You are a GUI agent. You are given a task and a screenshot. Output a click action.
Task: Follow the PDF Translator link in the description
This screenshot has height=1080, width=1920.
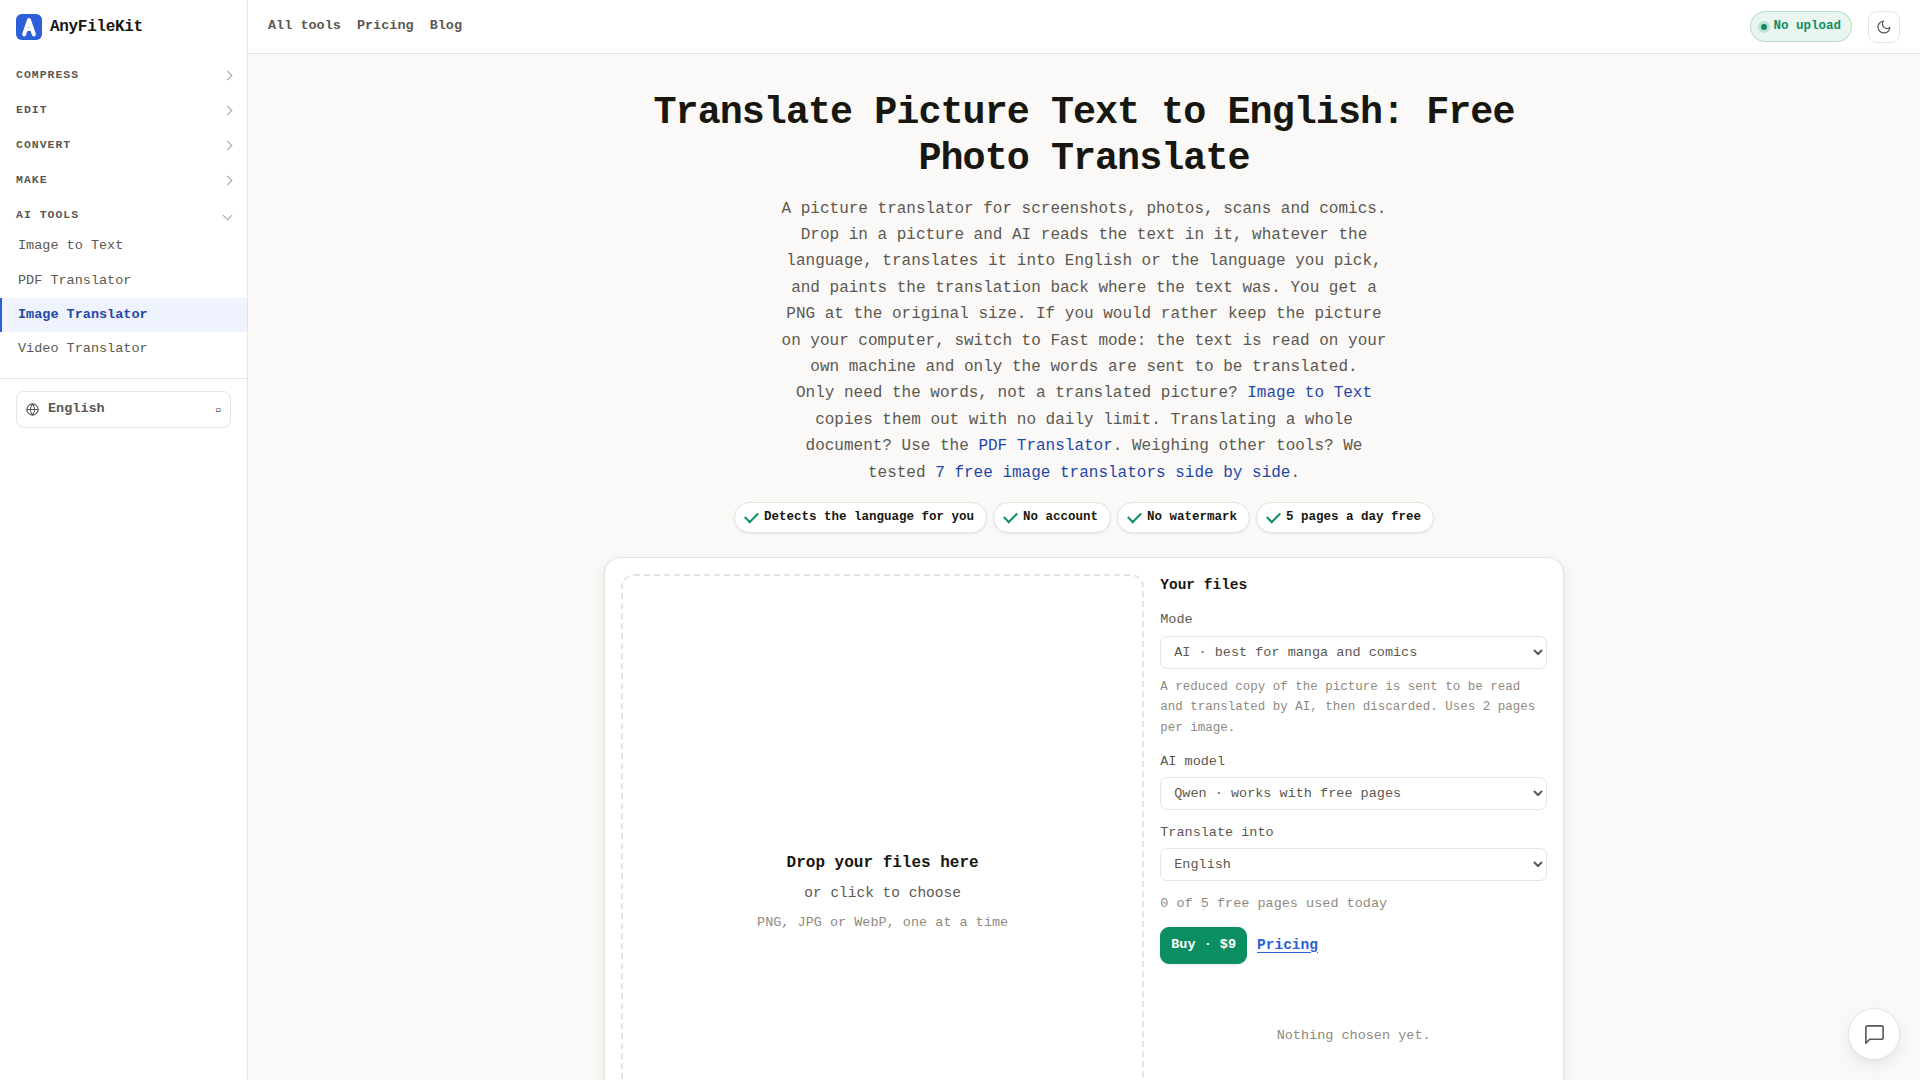click(x=1045, y=445)
